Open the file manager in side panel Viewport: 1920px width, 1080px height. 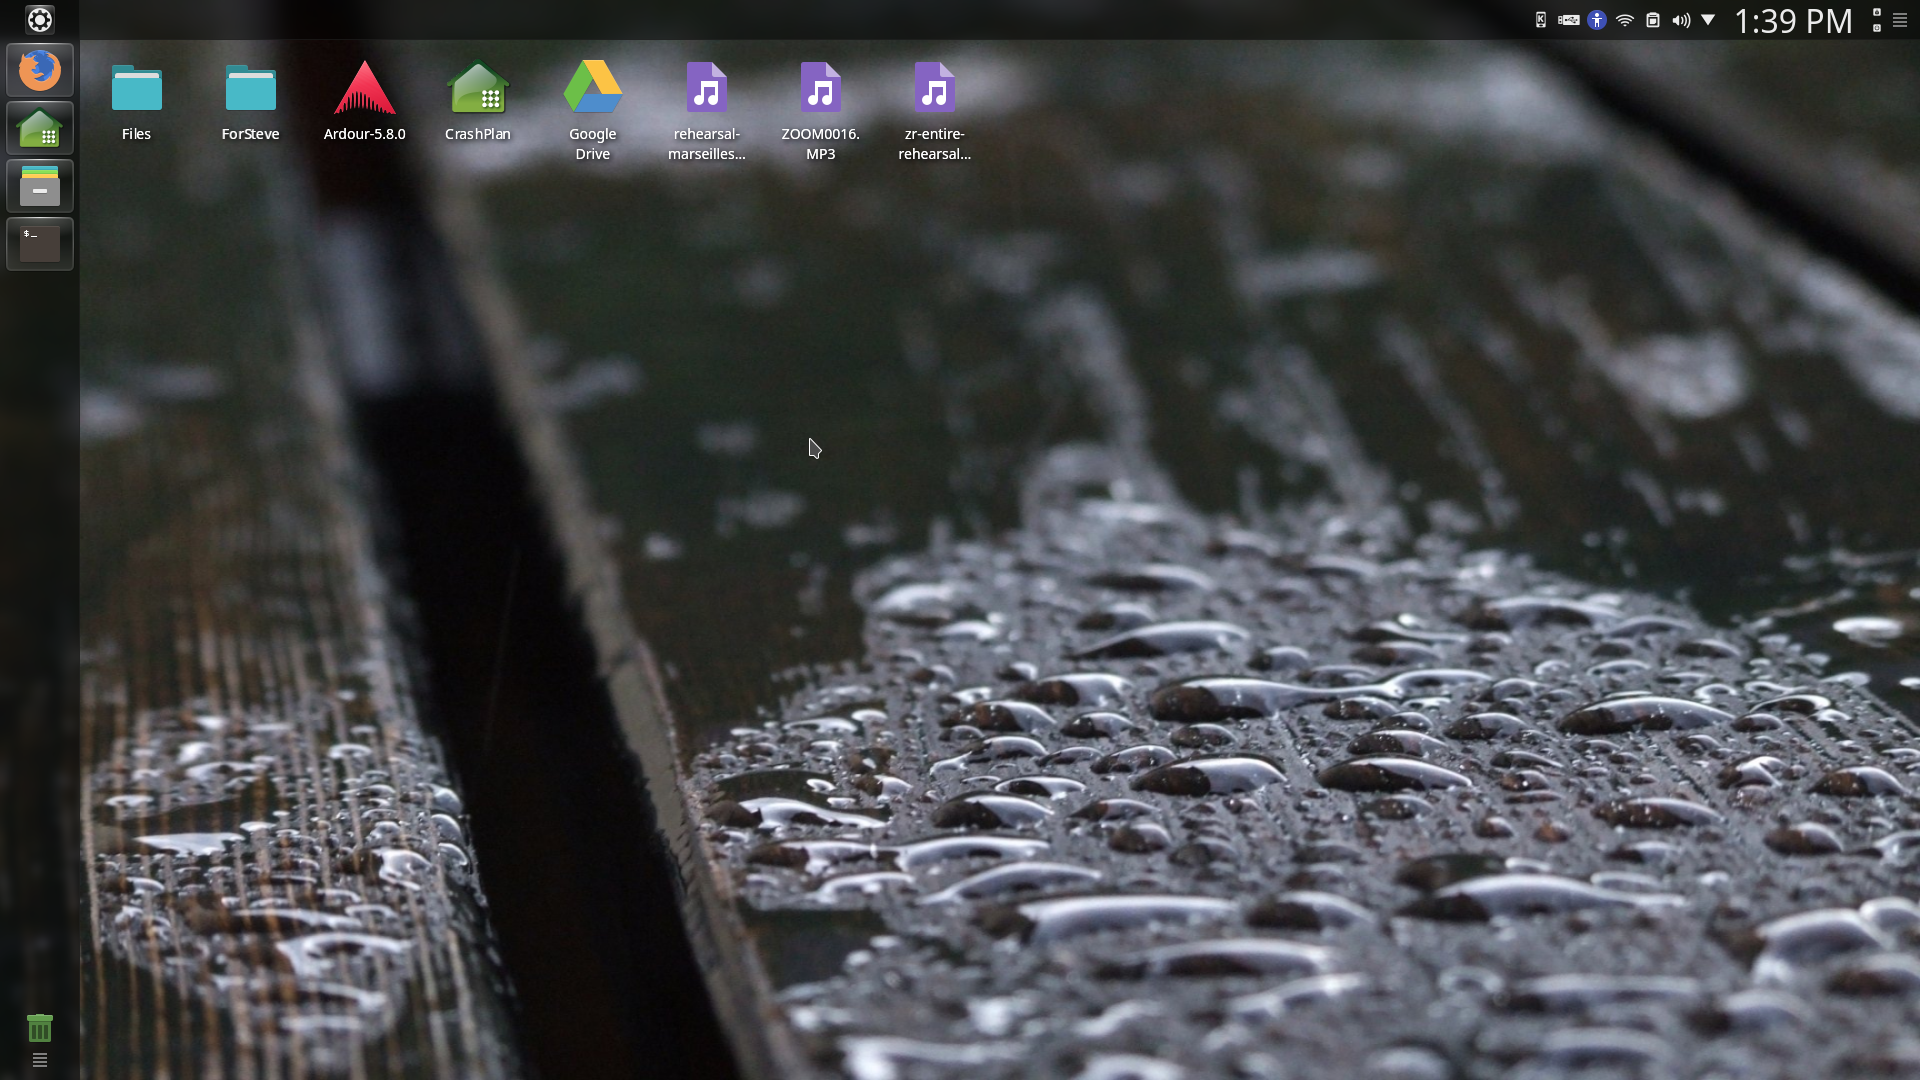pos(40,186)
